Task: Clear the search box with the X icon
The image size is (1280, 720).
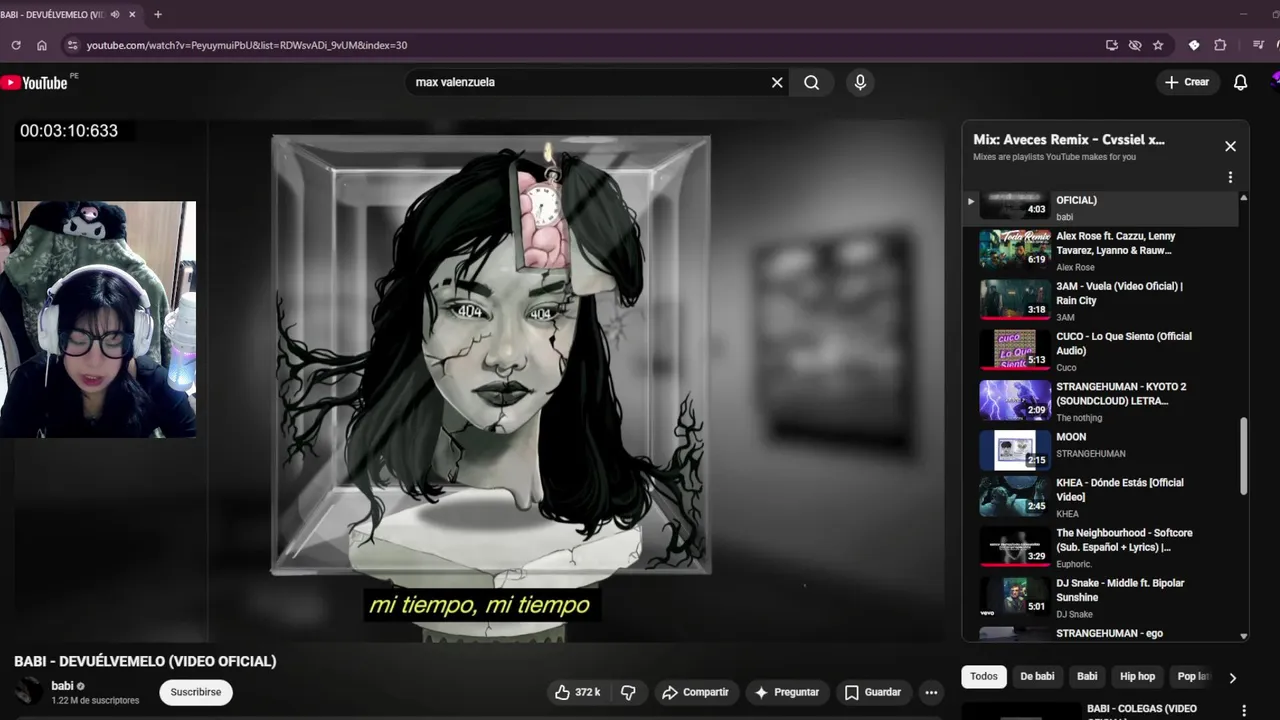Action: (x=777, y=82)
